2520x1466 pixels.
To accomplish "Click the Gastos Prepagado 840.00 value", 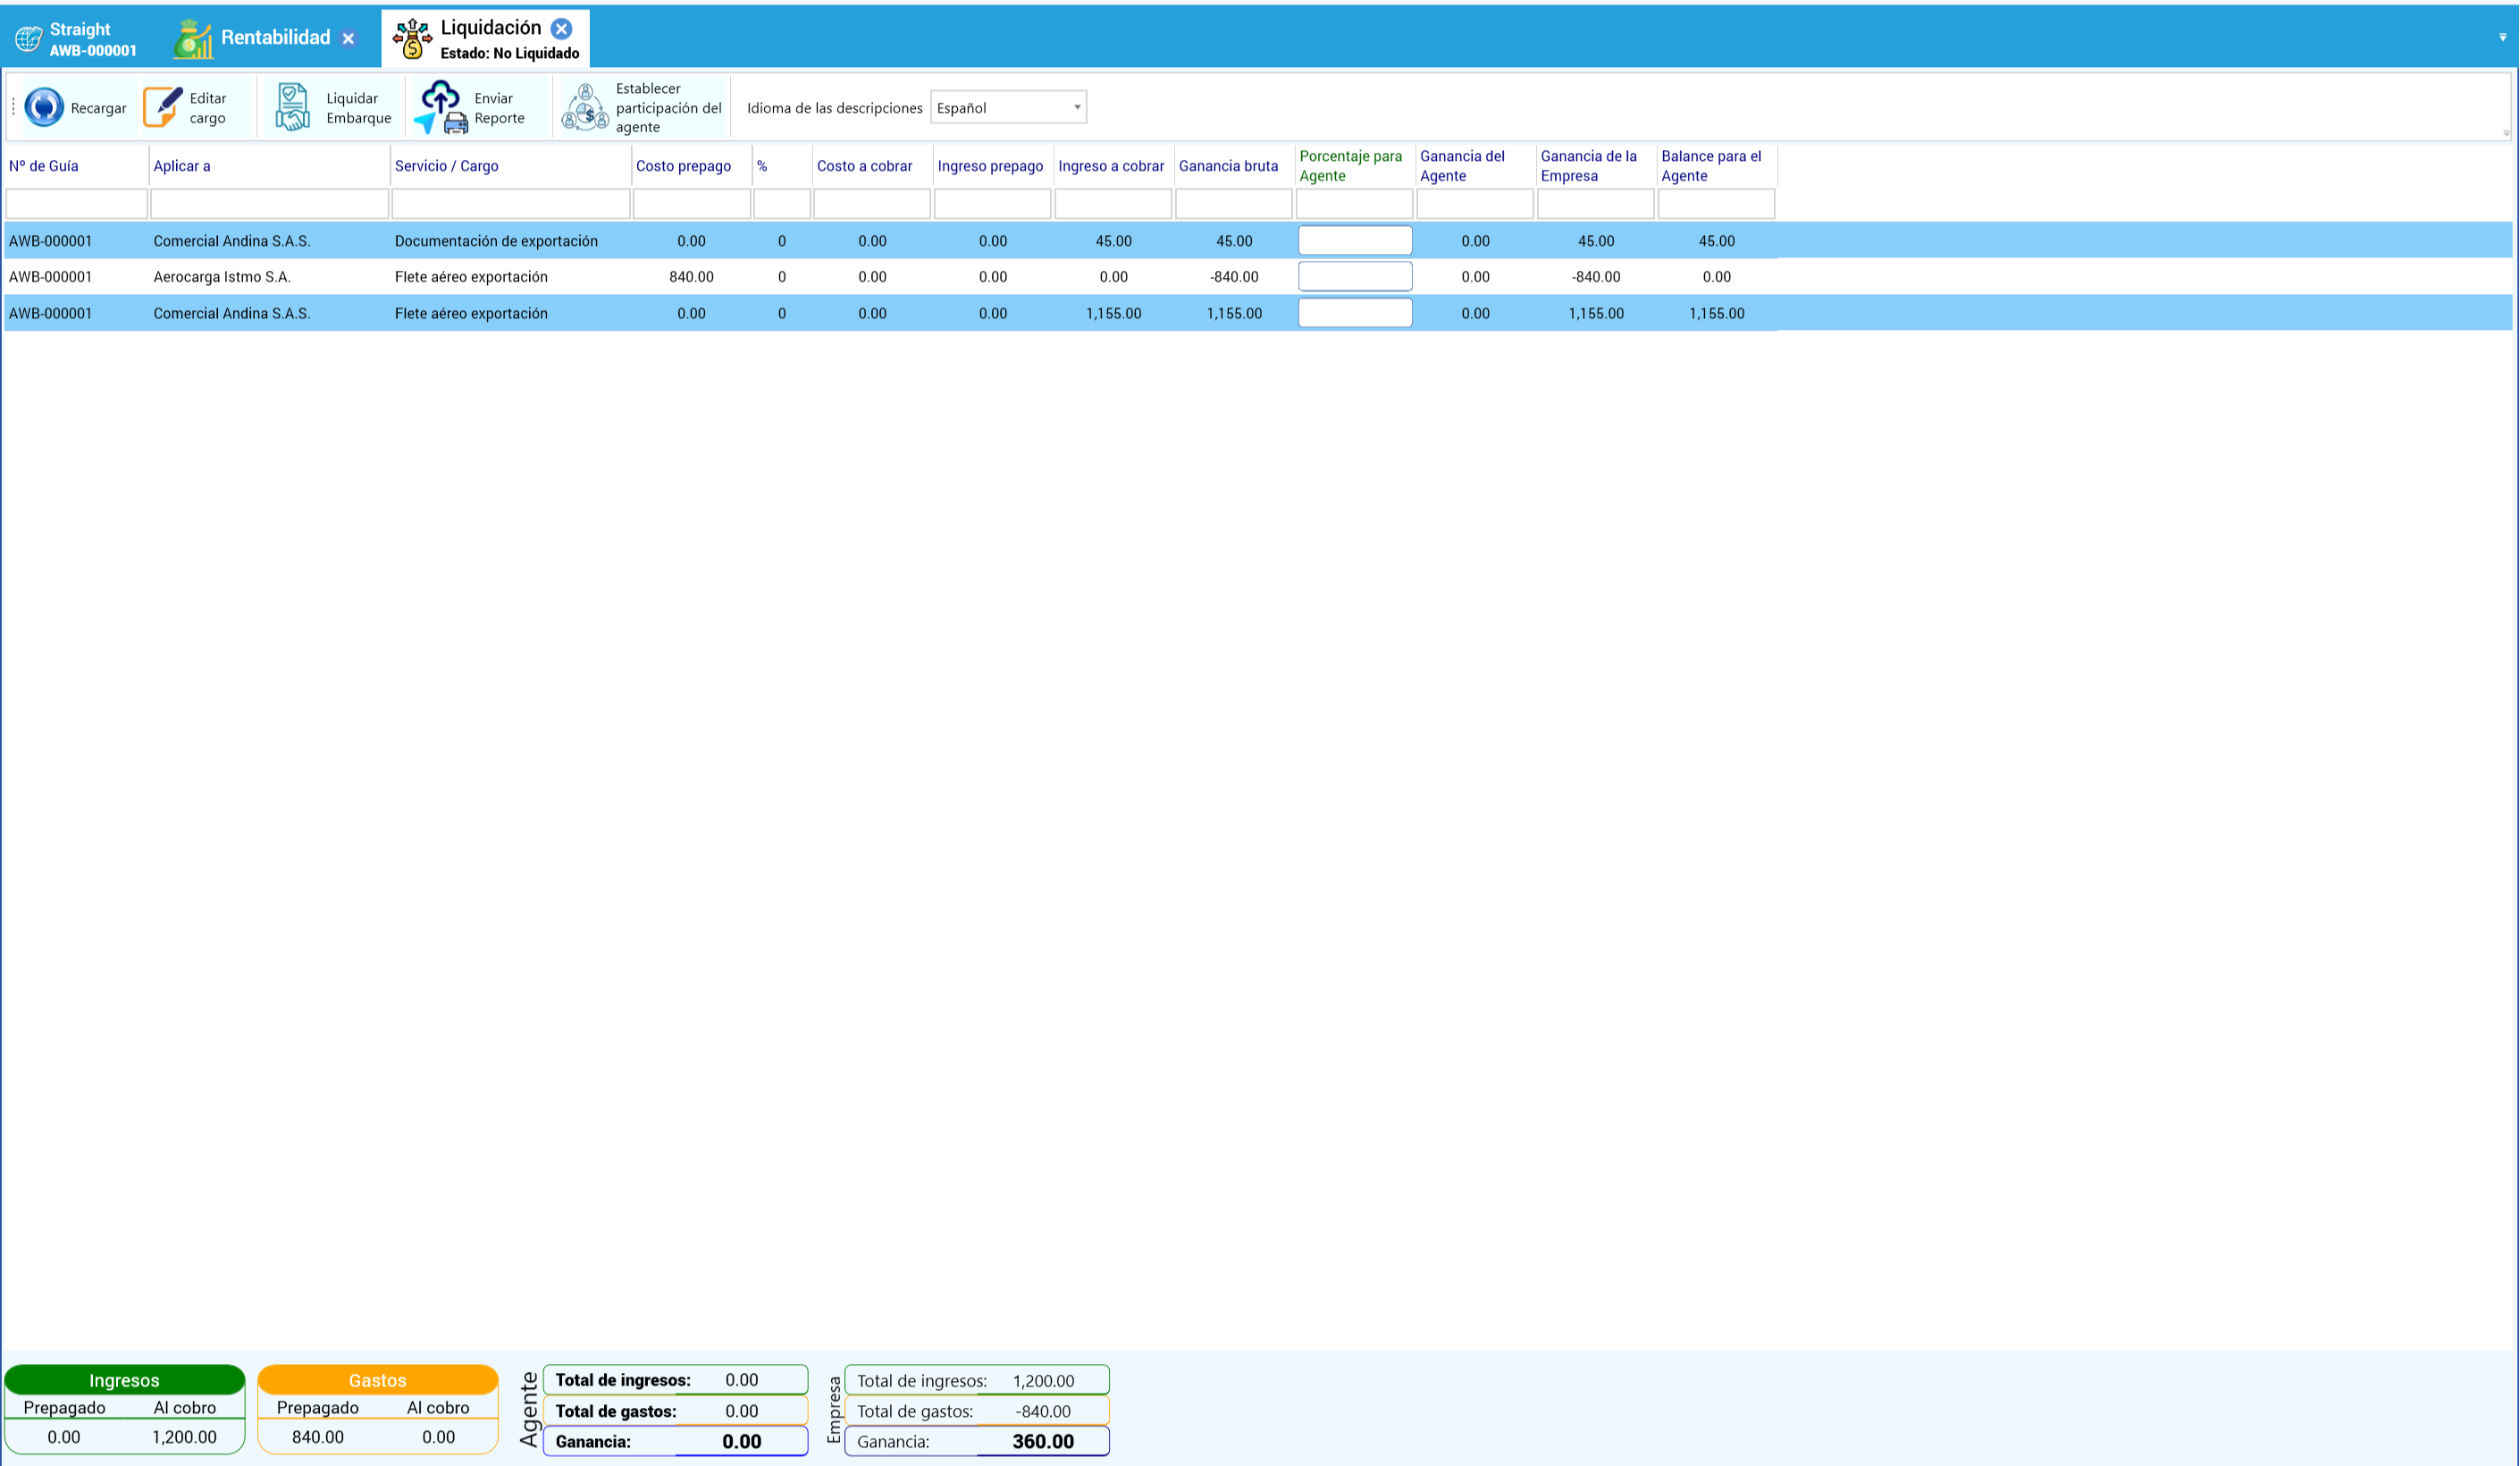I will [x=318, y=1437].
